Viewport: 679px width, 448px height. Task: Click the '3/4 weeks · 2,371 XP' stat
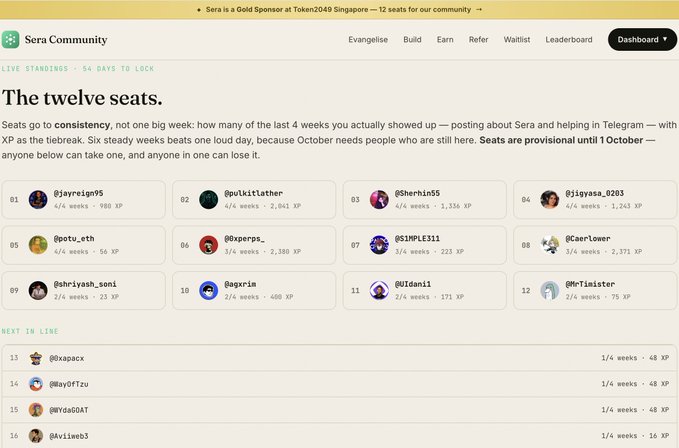pos(604,251)
